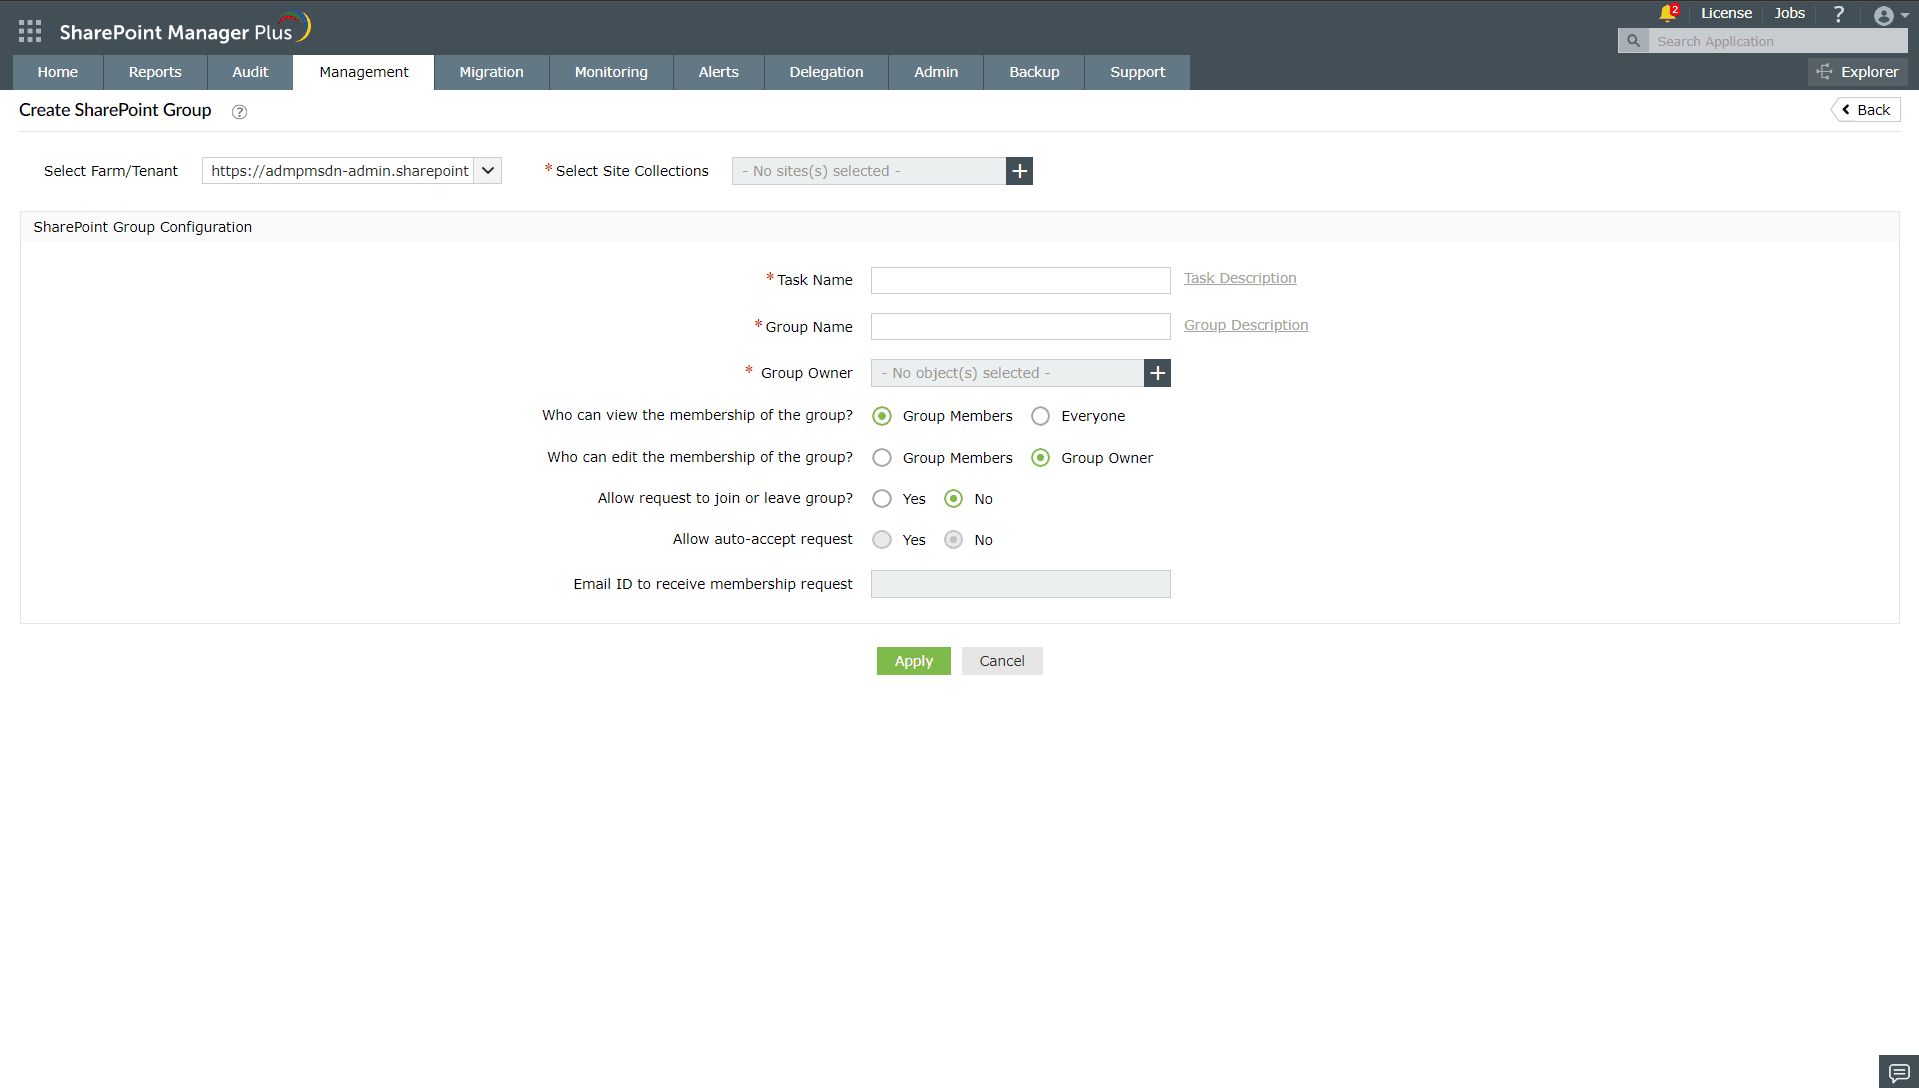Select Group Members for viewing membership

(x=882, y=416)
